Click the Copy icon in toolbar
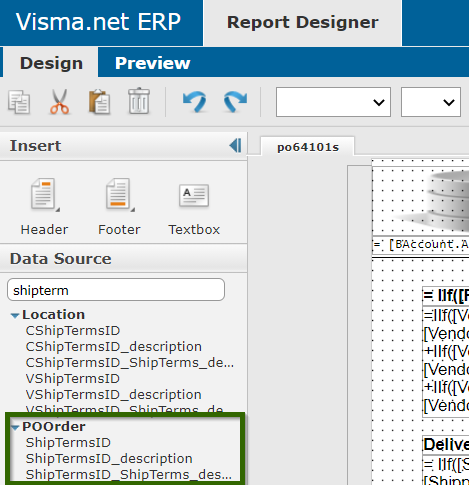 19,102
